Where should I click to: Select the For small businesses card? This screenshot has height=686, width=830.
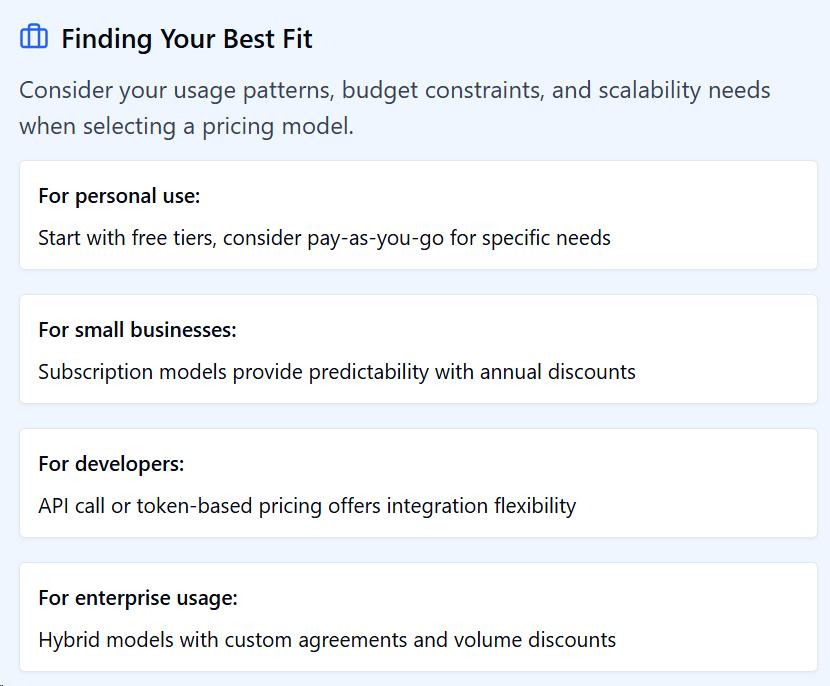(418, 349)
